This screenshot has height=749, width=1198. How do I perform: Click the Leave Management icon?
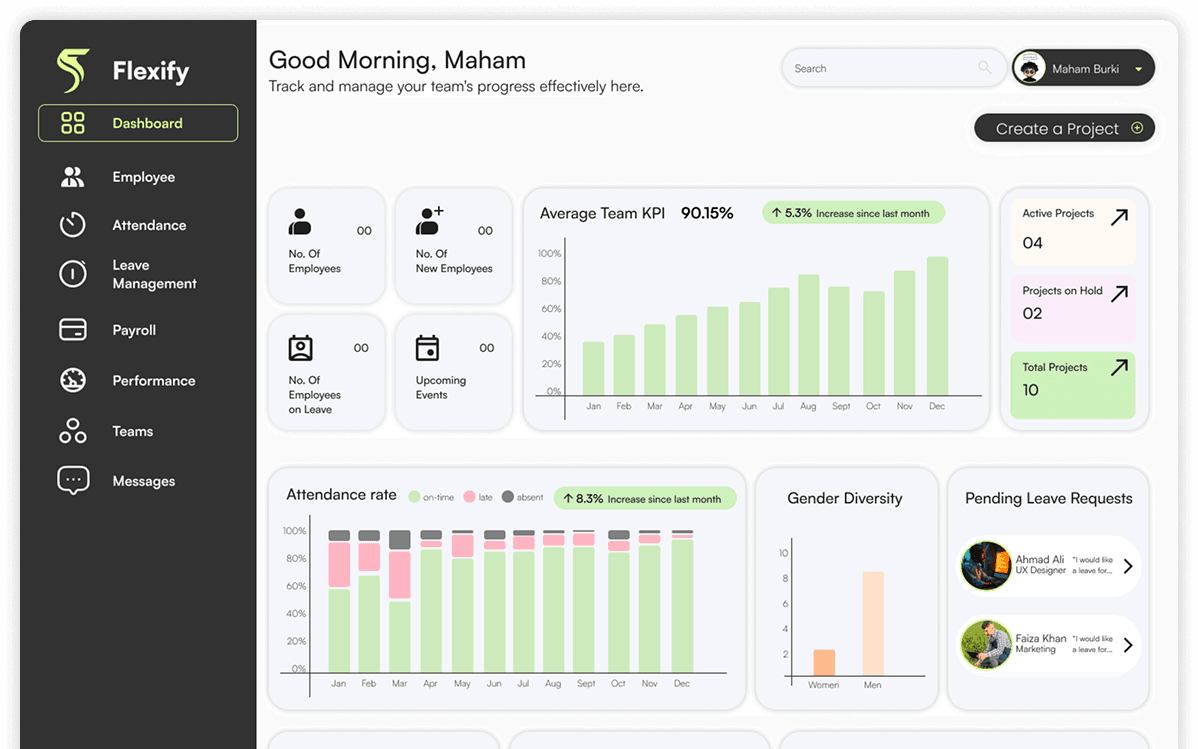[72, 273]
